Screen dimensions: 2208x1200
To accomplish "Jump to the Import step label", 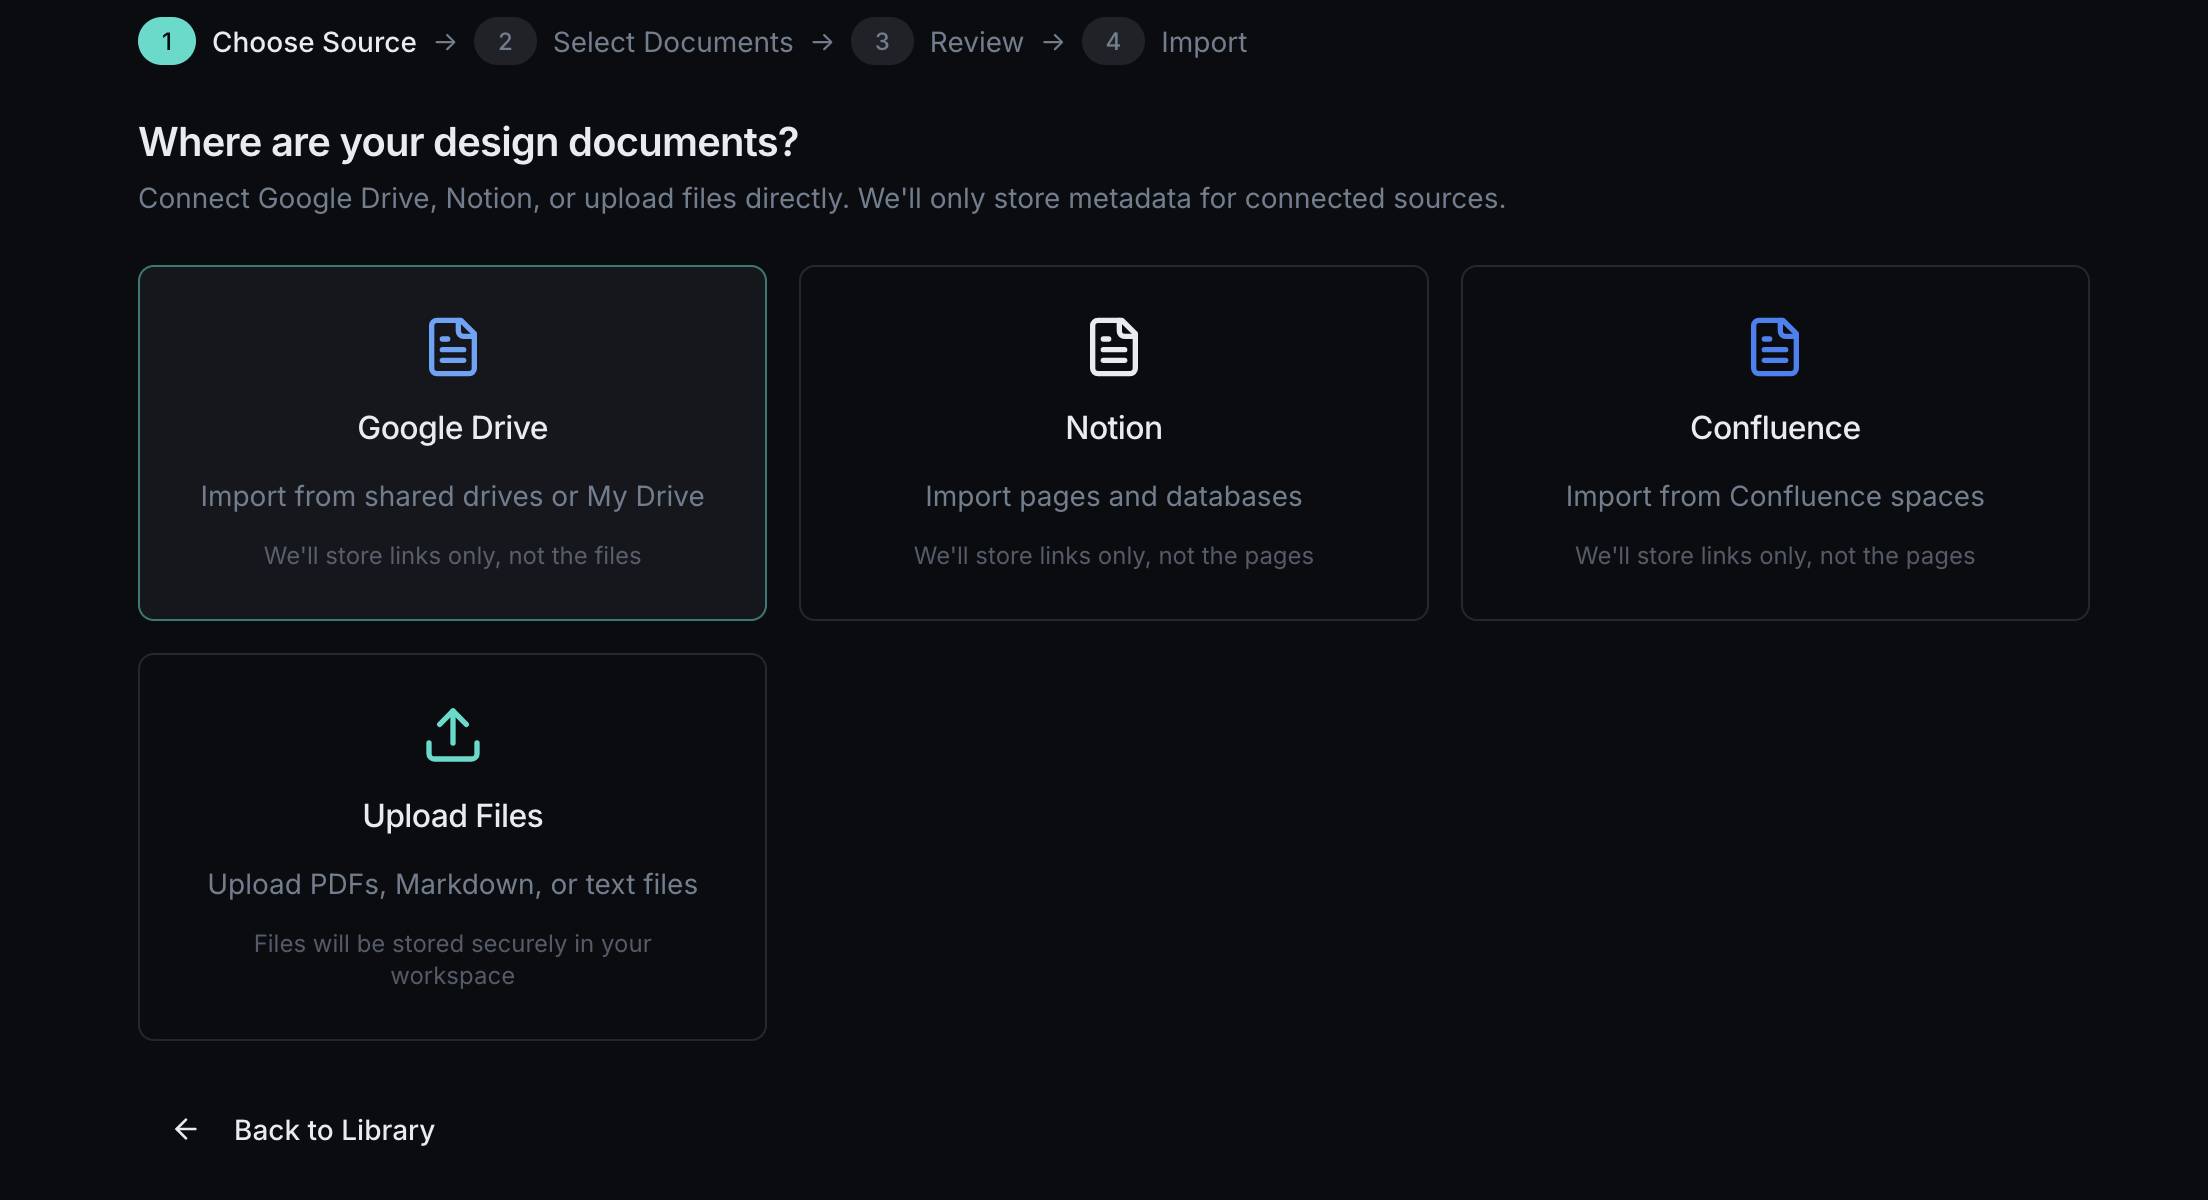I will coord(1203,42).
